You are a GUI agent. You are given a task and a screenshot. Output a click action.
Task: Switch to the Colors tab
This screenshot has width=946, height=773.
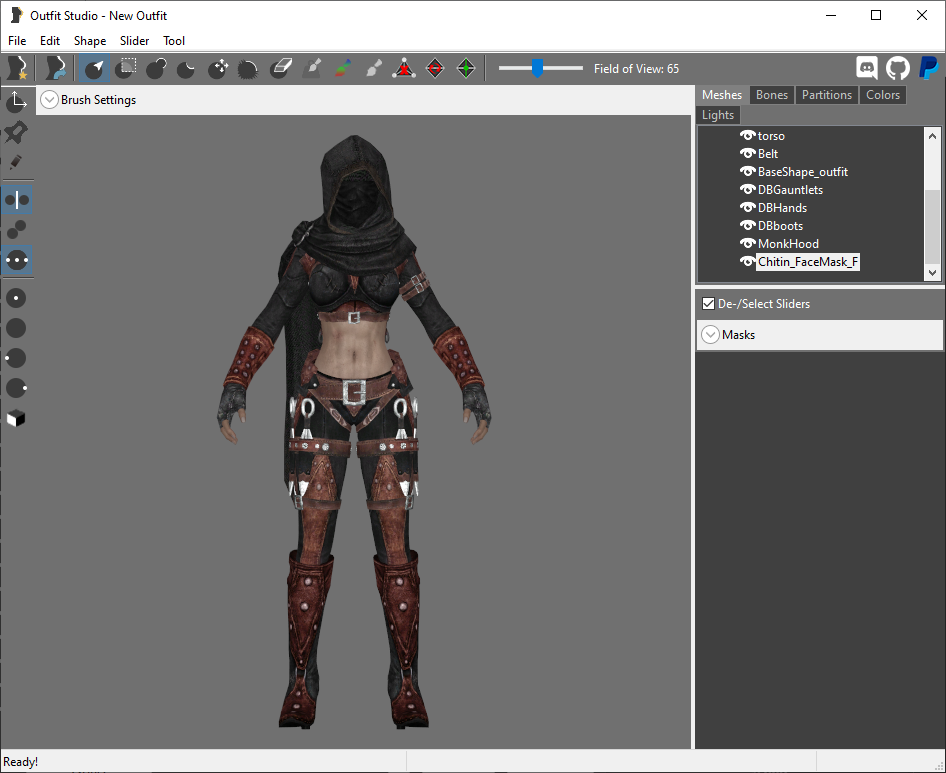(x=883, y=95)
